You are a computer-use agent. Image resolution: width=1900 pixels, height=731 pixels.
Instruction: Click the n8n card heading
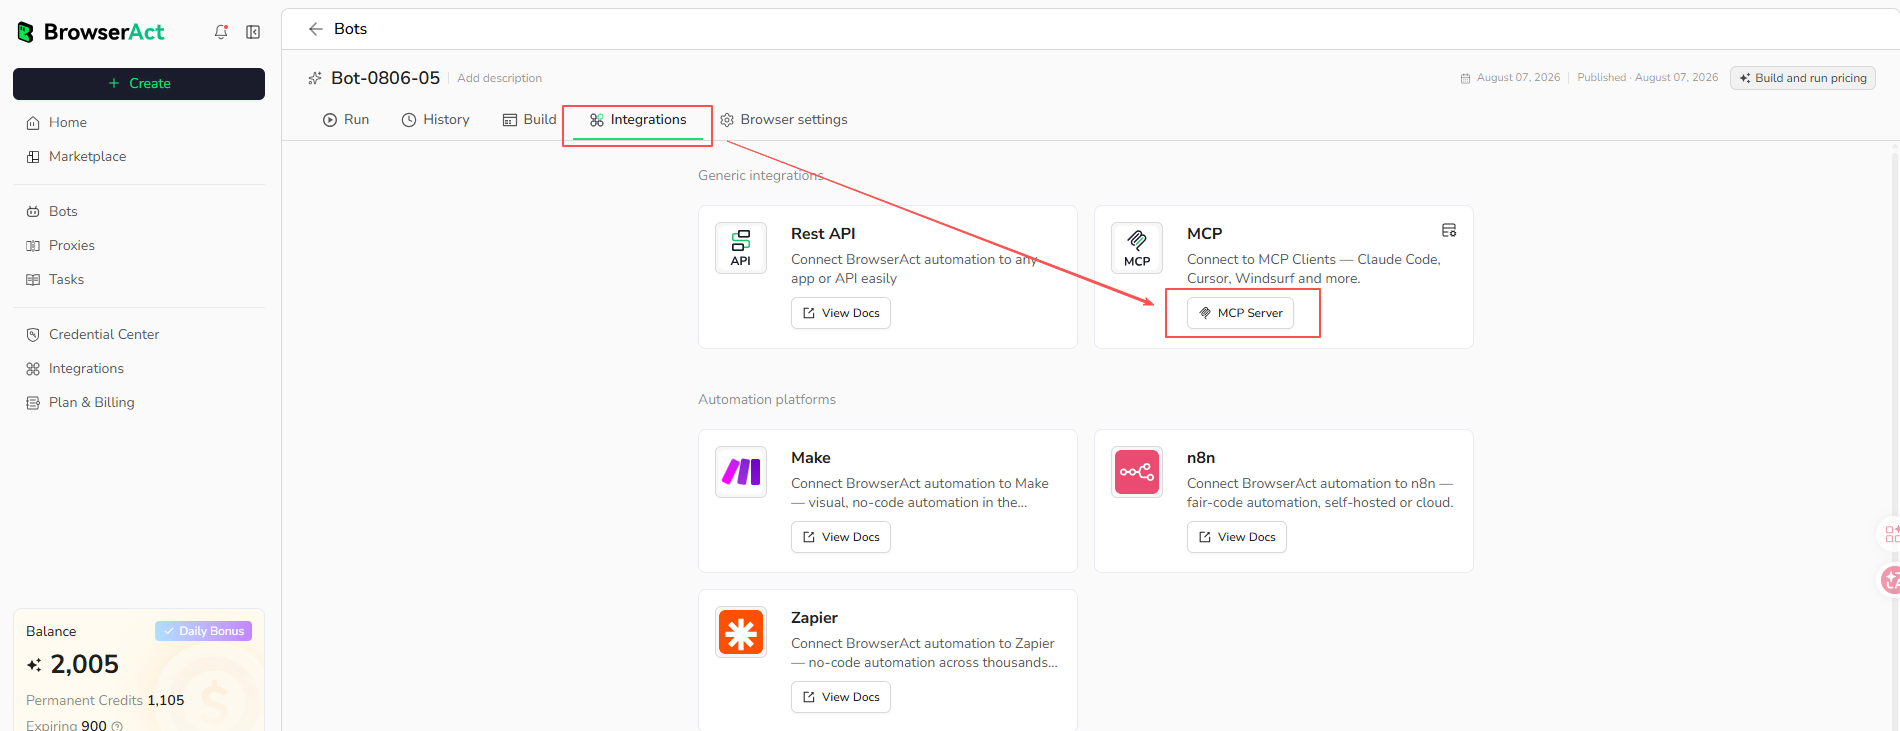(1201, 458)
